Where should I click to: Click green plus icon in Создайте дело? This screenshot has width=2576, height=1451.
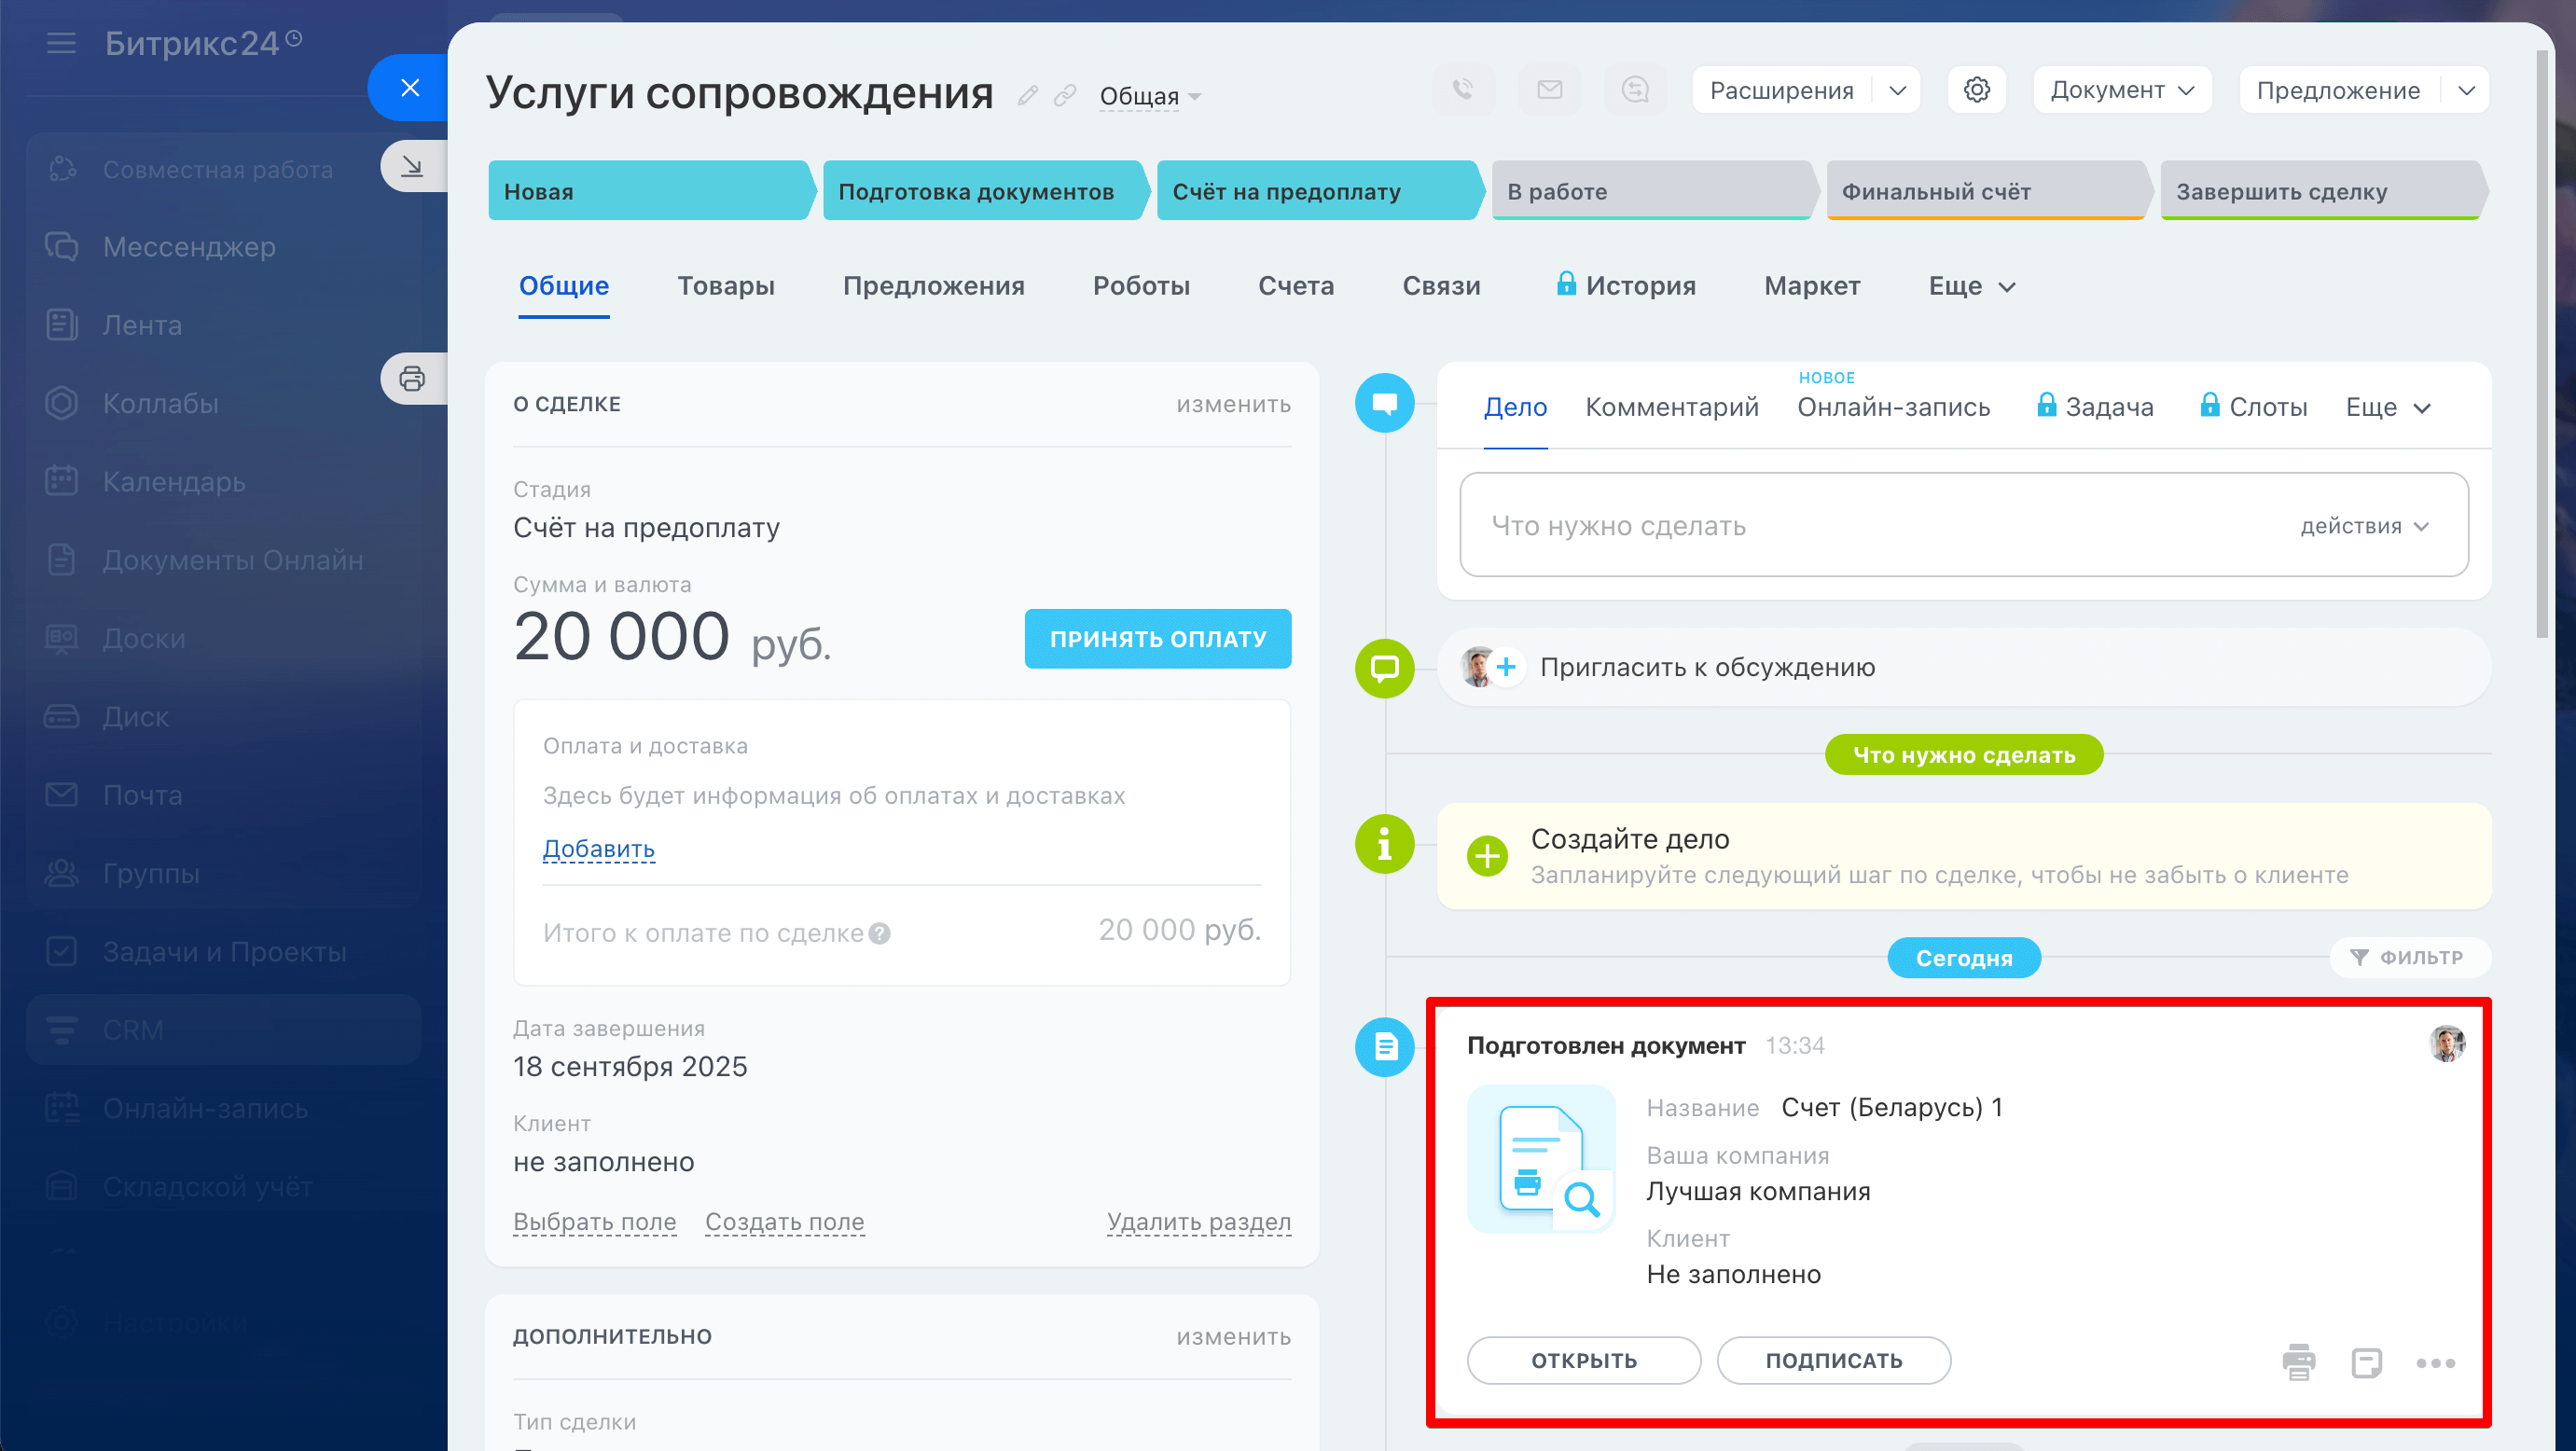click(1487, 856)
